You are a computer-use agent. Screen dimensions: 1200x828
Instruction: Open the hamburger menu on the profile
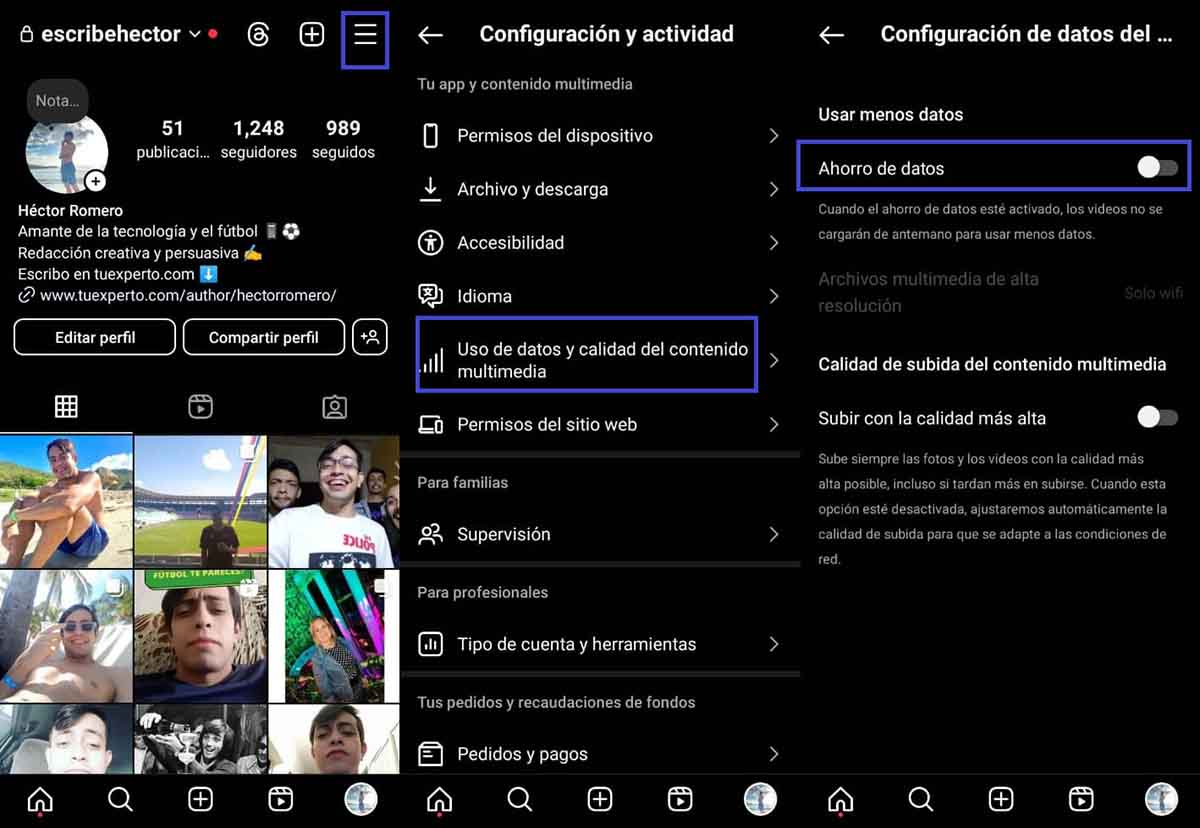(365, 35)
